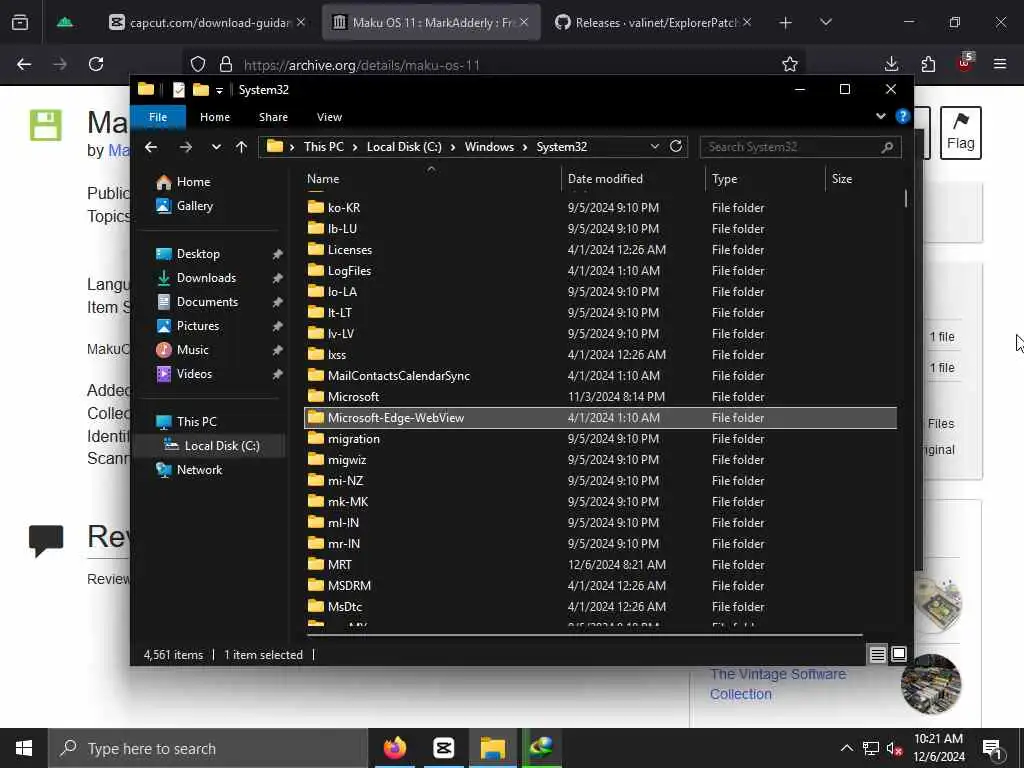Switch to capcut.com browser tab
The width and height of the screenshot is (1024, 768).
(208, 22)
